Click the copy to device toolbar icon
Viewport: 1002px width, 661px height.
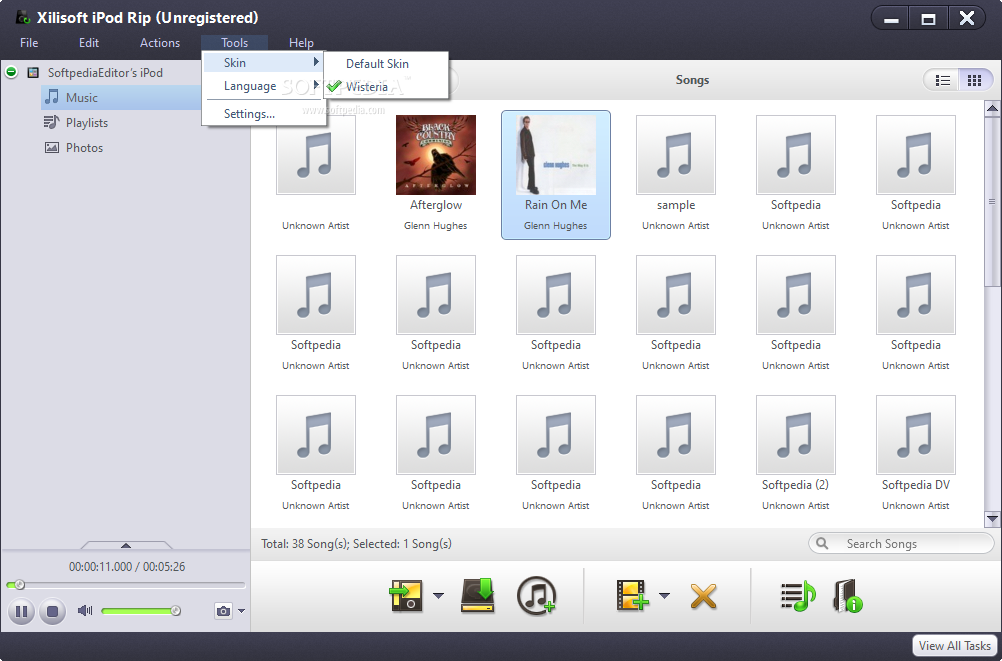pyautogui.click(x=406, y=596)
